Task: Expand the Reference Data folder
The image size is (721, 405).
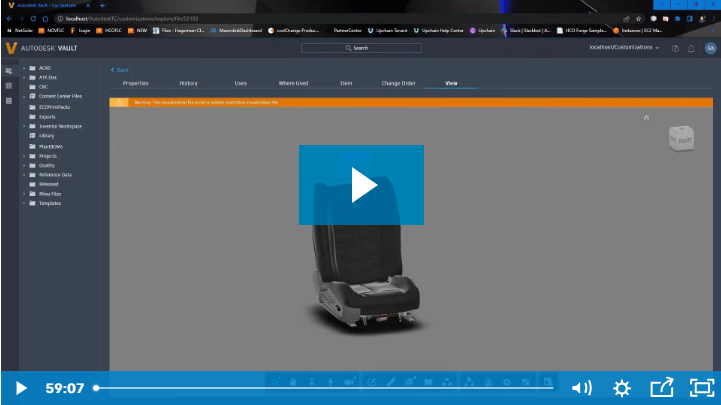Action: 24,175
